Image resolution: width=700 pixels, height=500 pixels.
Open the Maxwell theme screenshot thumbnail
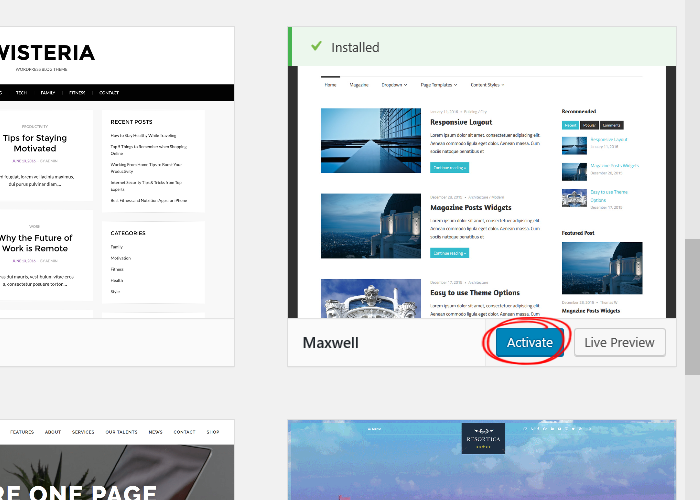coord(482,192)
